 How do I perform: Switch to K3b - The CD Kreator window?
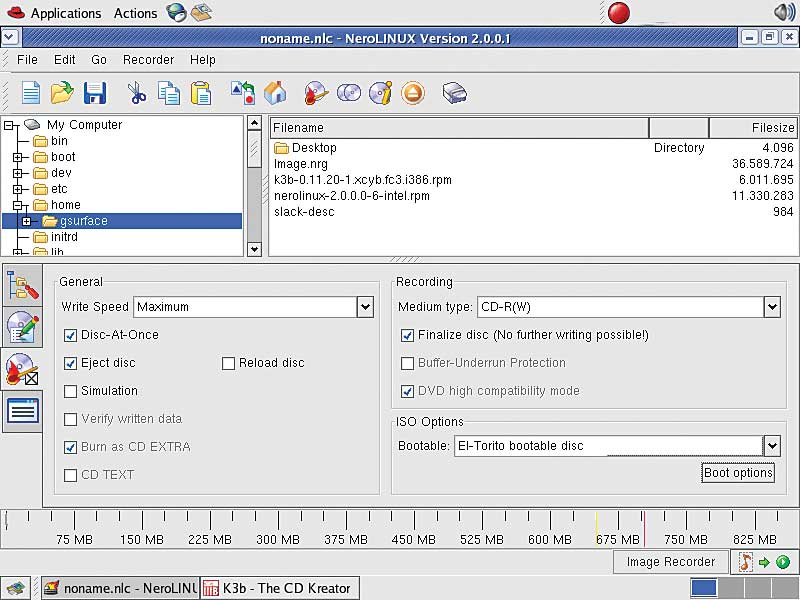tap(280, 588)
